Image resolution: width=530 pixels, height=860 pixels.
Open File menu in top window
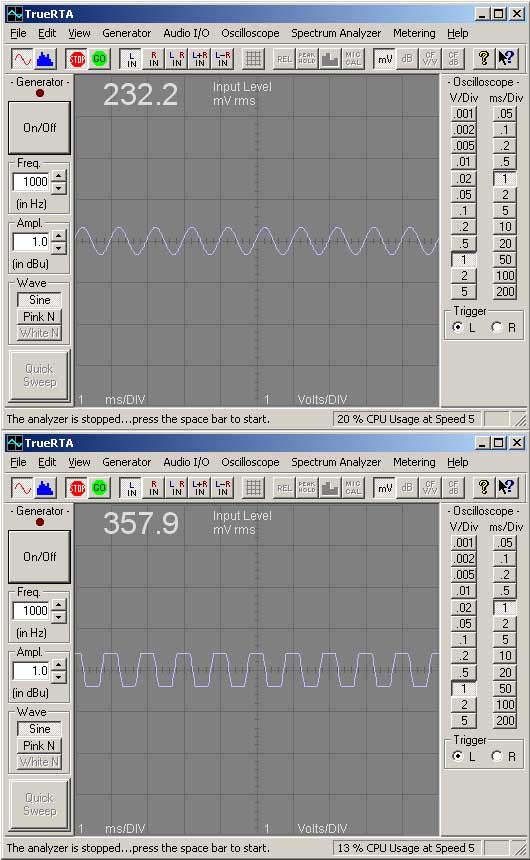tap(18, 33)
